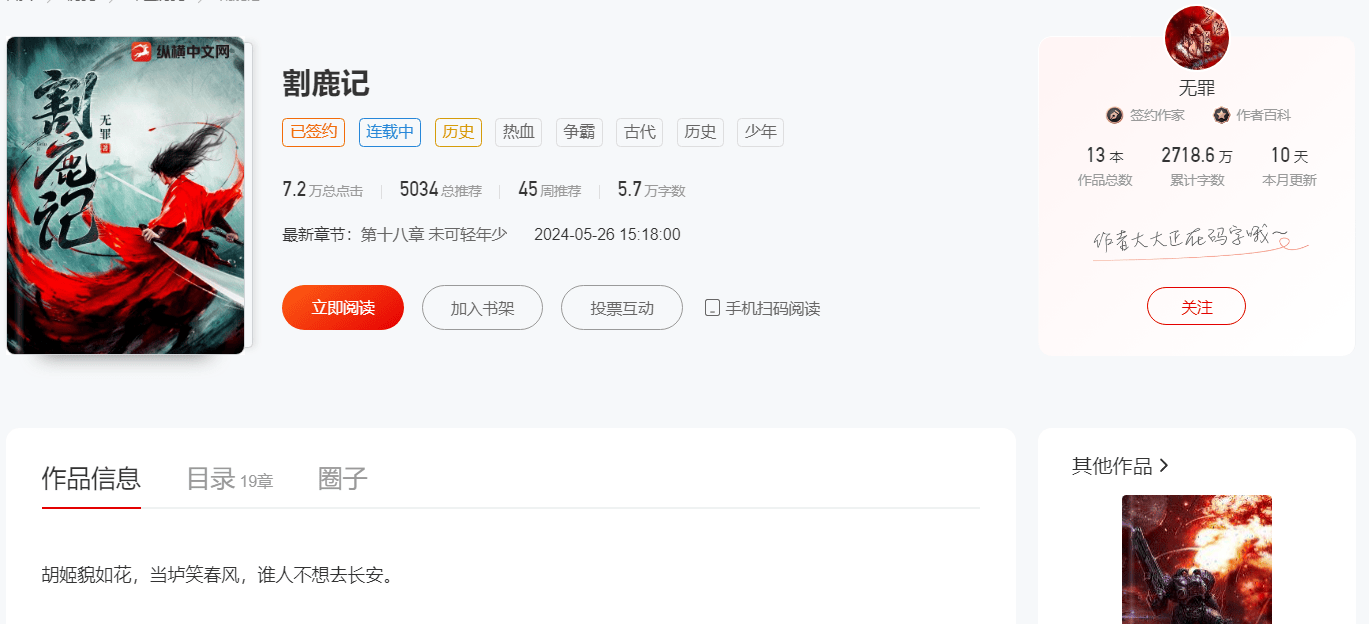This screenshot has width=1369, height=624.
Task: Click the 签约作家 label
Action: pyautogui.click(x=1157, y=115)
